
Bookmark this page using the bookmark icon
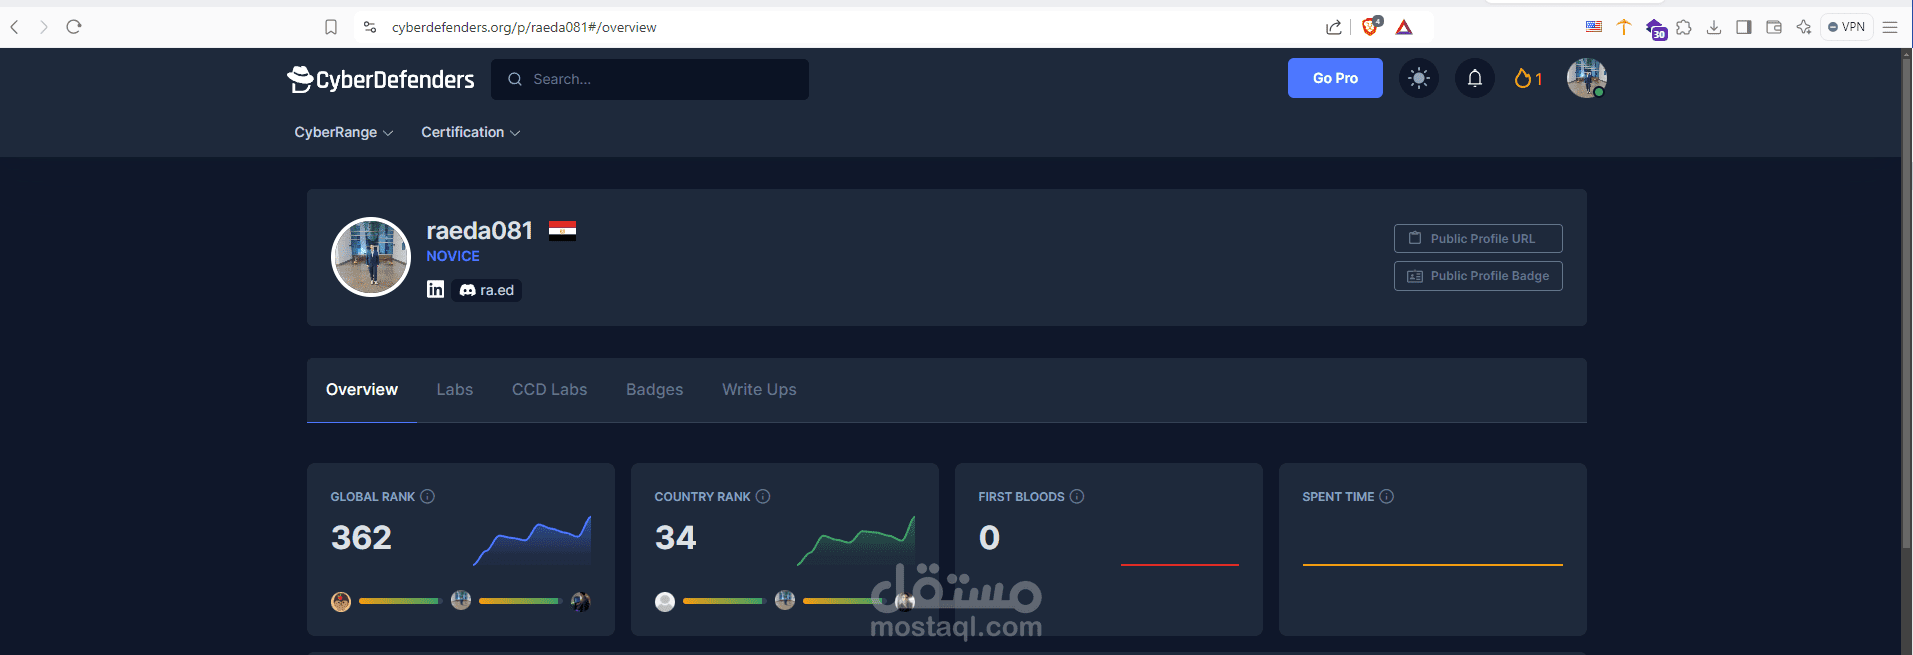(331, 27)
